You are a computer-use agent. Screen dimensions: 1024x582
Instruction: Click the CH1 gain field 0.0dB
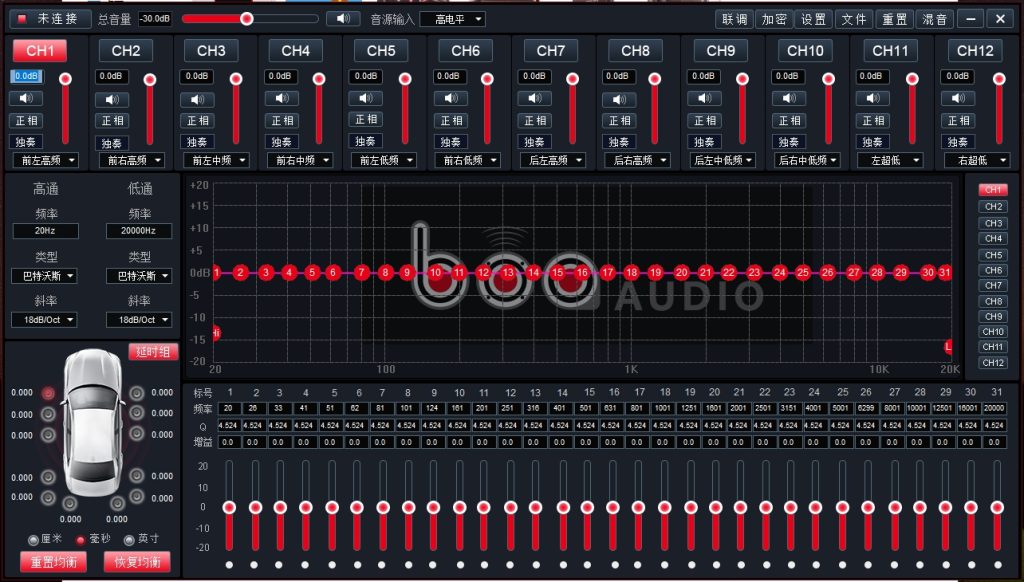(x=26, y=76)
